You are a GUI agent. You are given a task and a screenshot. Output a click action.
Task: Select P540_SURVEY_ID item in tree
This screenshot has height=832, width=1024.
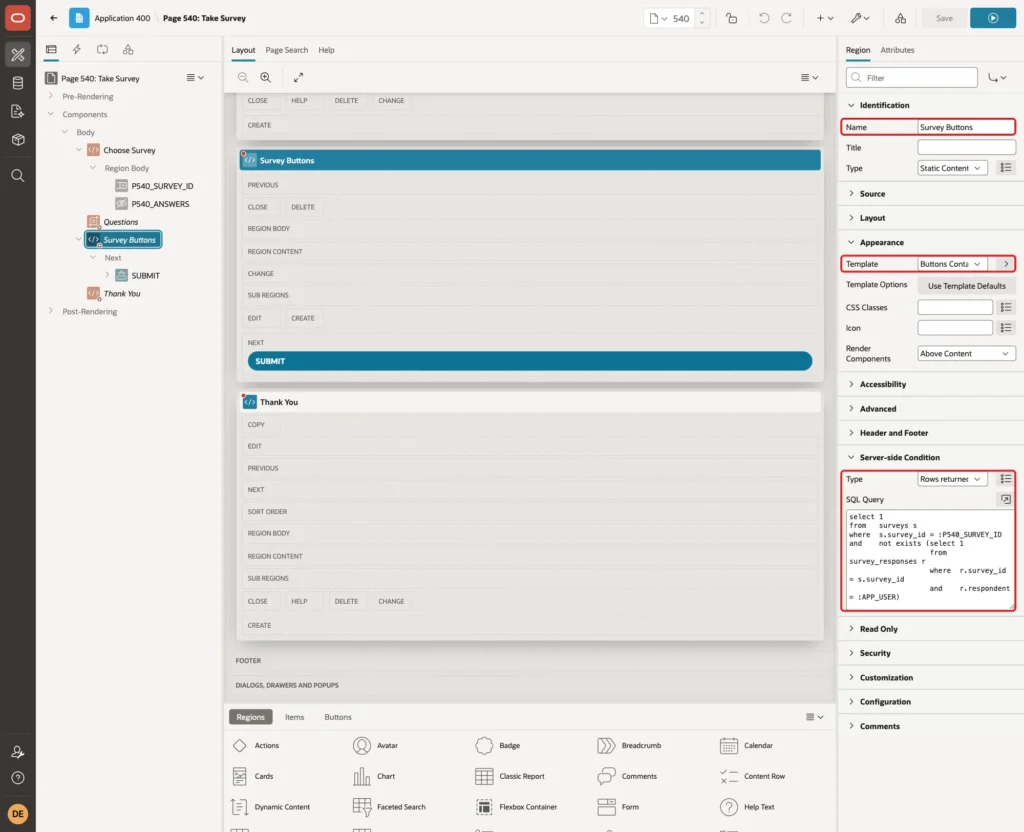click(162, 186)
